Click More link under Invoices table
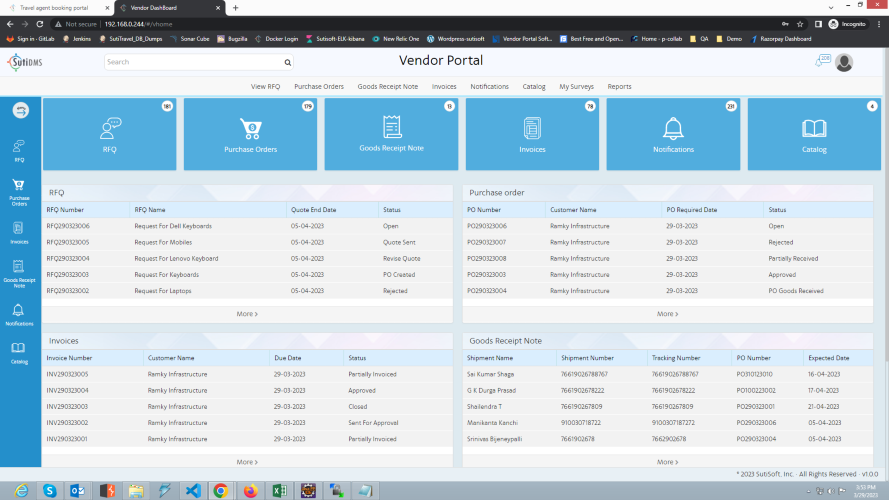 (x=247, y=462)
